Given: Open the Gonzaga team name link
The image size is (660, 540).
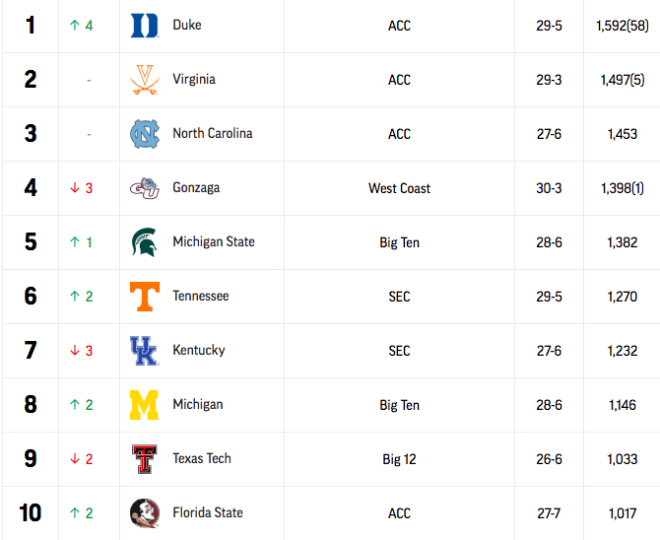Looking at the screenshot, I should tap(196, 188).
